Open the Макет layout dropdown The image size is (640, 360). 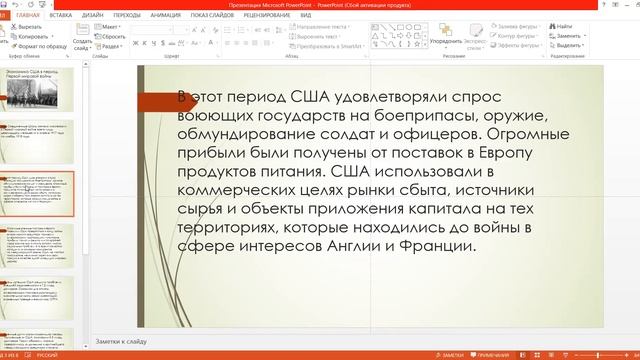pos(108,27)
